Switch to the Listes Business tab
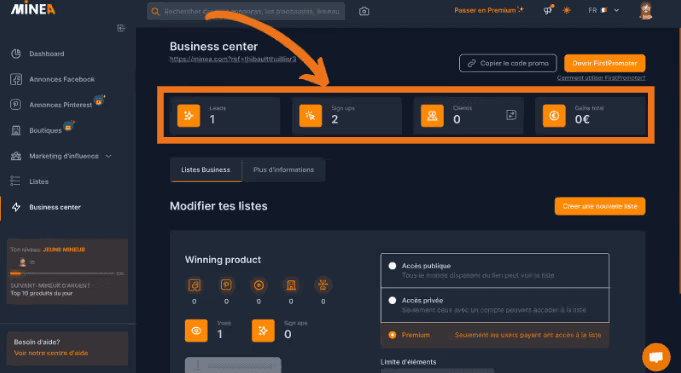The image size is (681, 373). tap(205, 170)
